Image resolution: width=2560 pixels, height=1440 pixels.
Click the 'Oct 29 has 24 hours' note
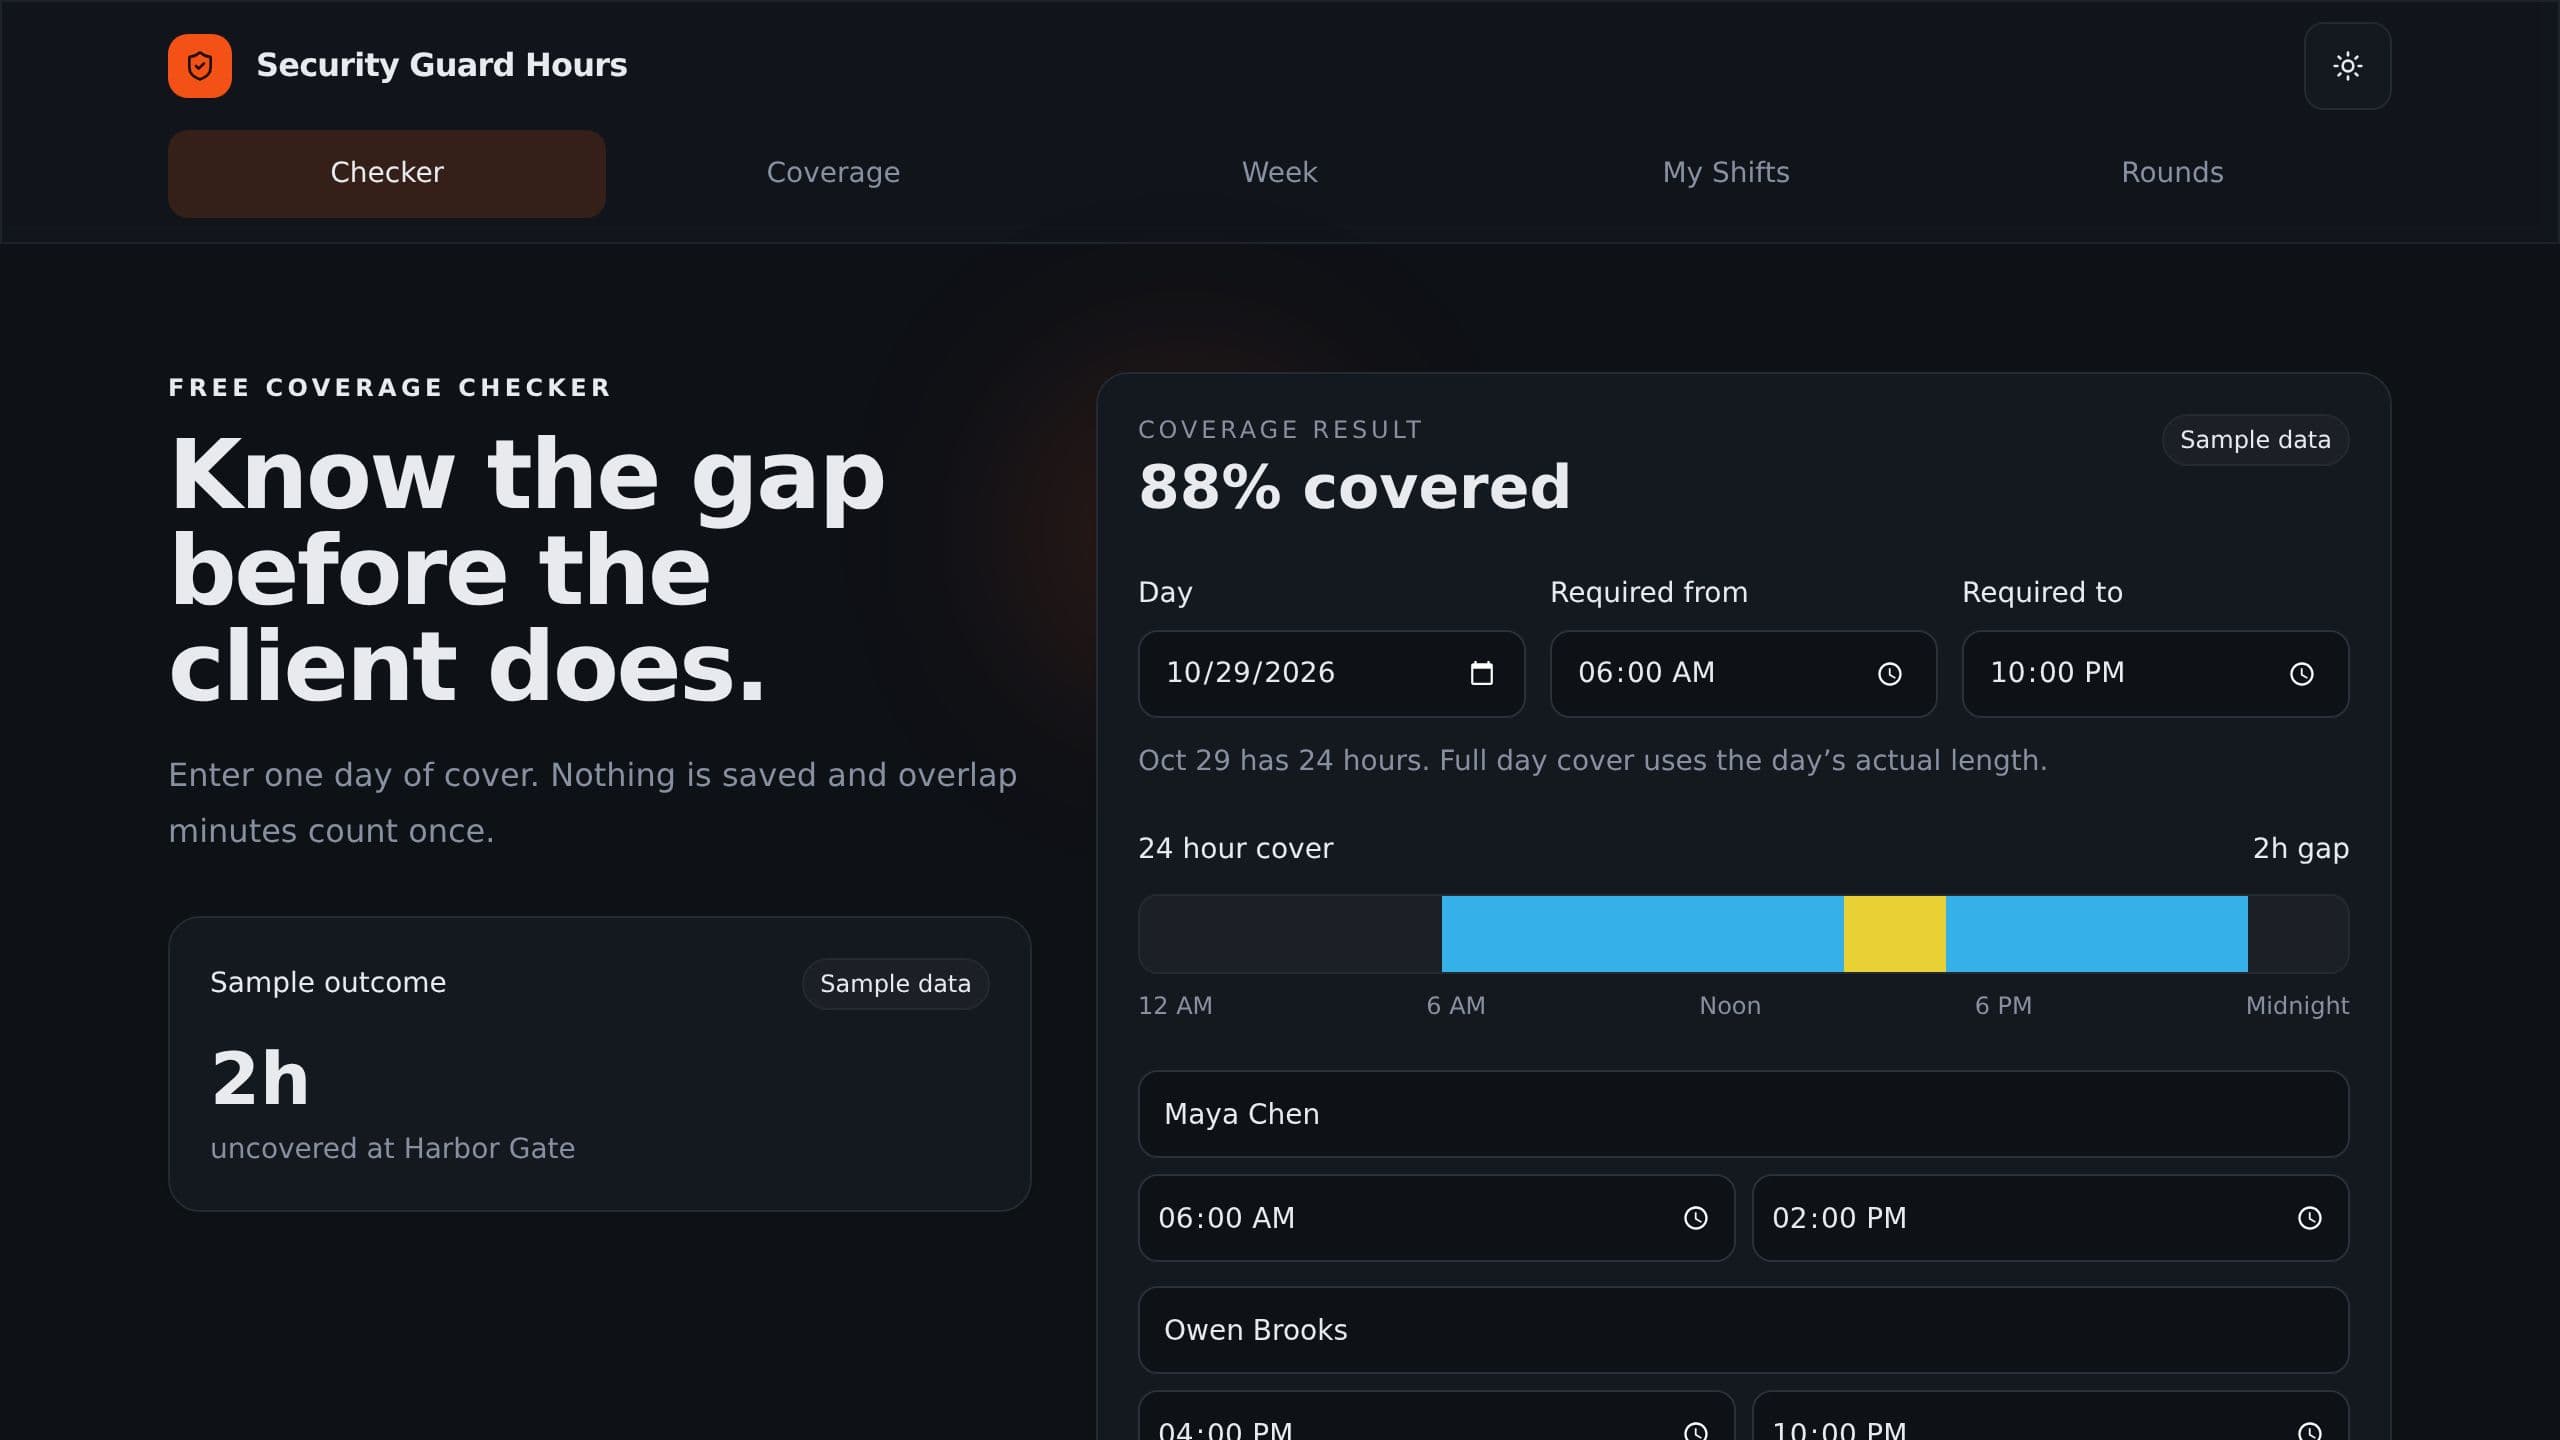click(1592, 761)
